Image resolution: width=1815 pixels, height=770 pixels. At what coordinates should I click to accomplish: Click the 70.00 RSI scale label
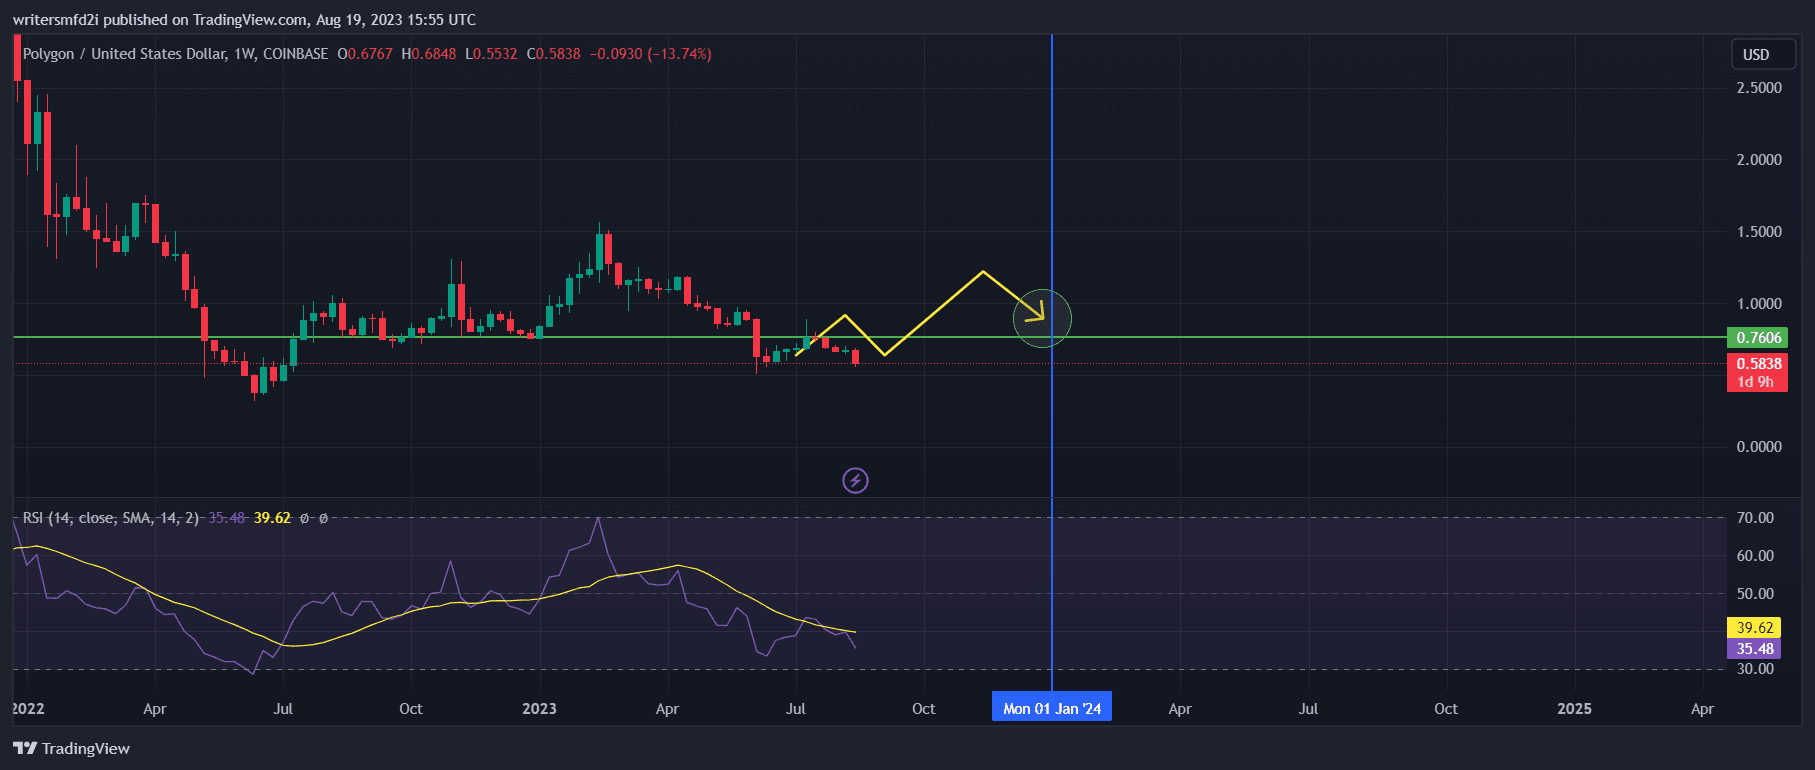[1755, 518]
